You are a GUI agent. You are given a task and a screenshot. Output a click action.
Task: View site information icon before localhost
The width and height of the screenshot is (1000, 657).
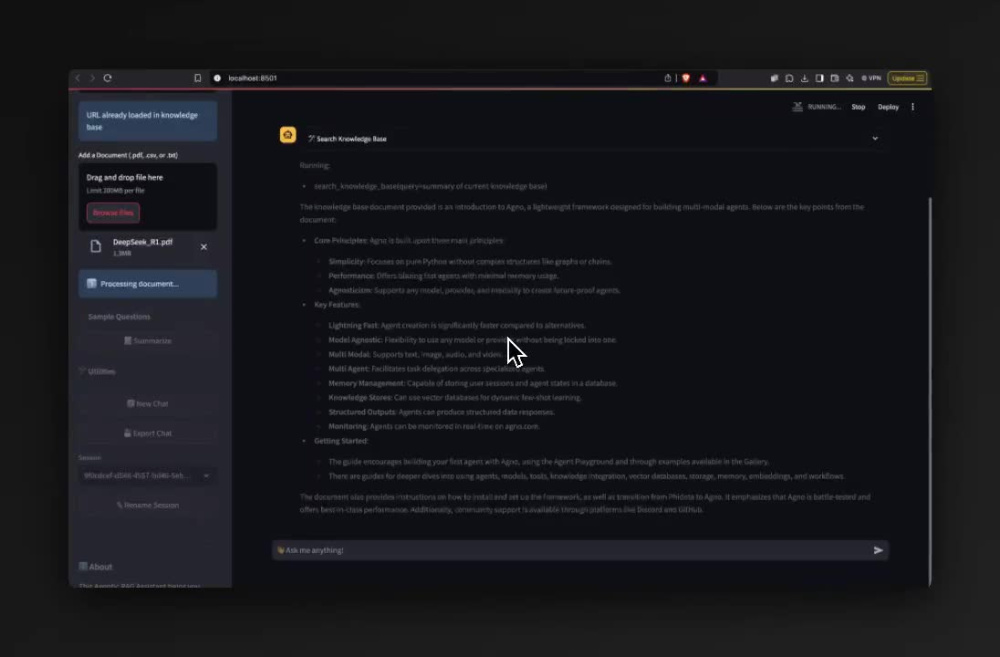tap(217, 78)
